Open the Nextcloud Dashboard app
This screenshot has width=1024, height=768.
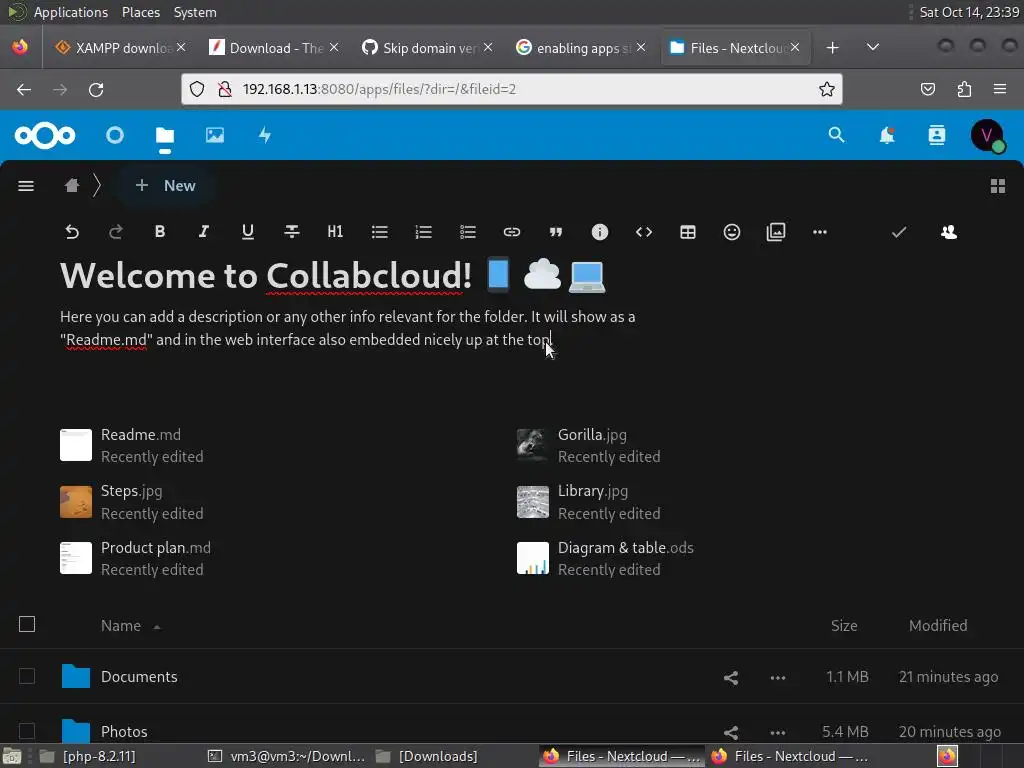pos(115,135)
